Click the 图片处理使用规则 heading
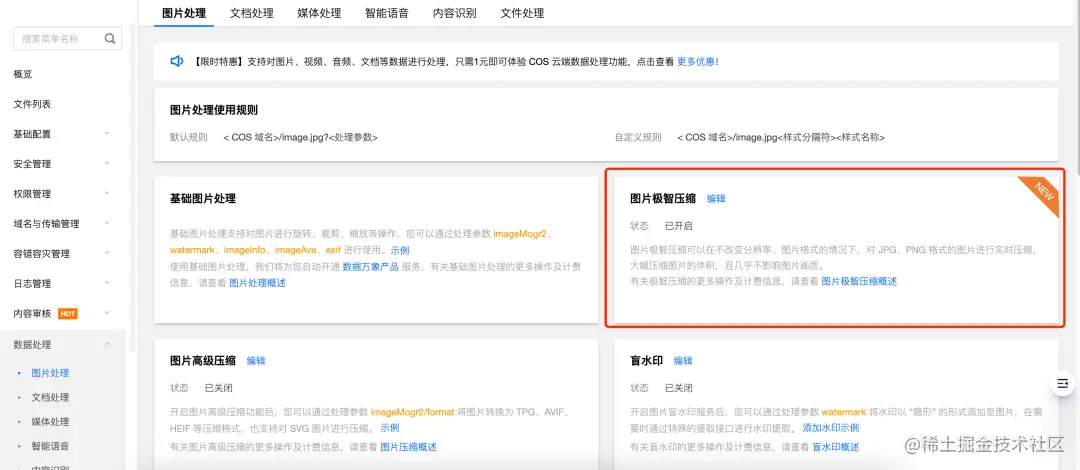The width and height of the screenshot is (1080, 470). tap(214, 110)
